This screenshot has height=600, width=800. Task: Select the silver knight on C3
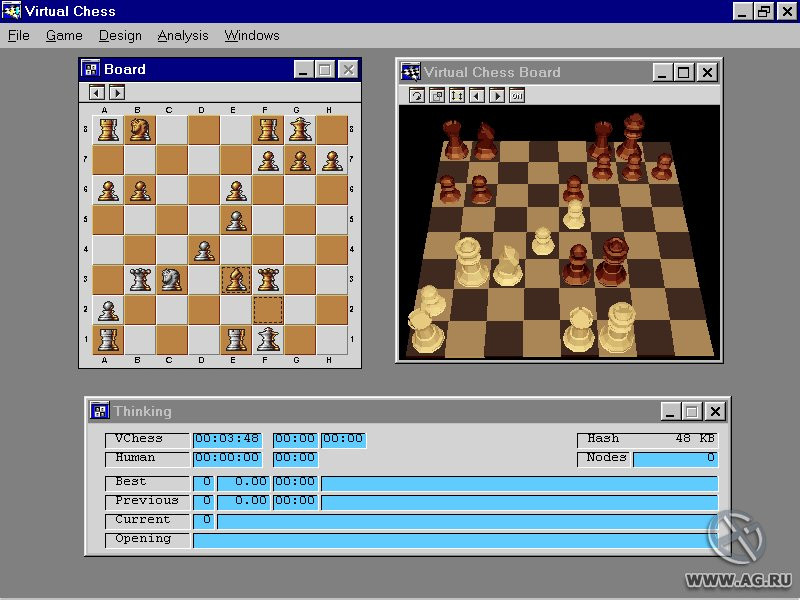pyautogui.click(x=172, y=280)
